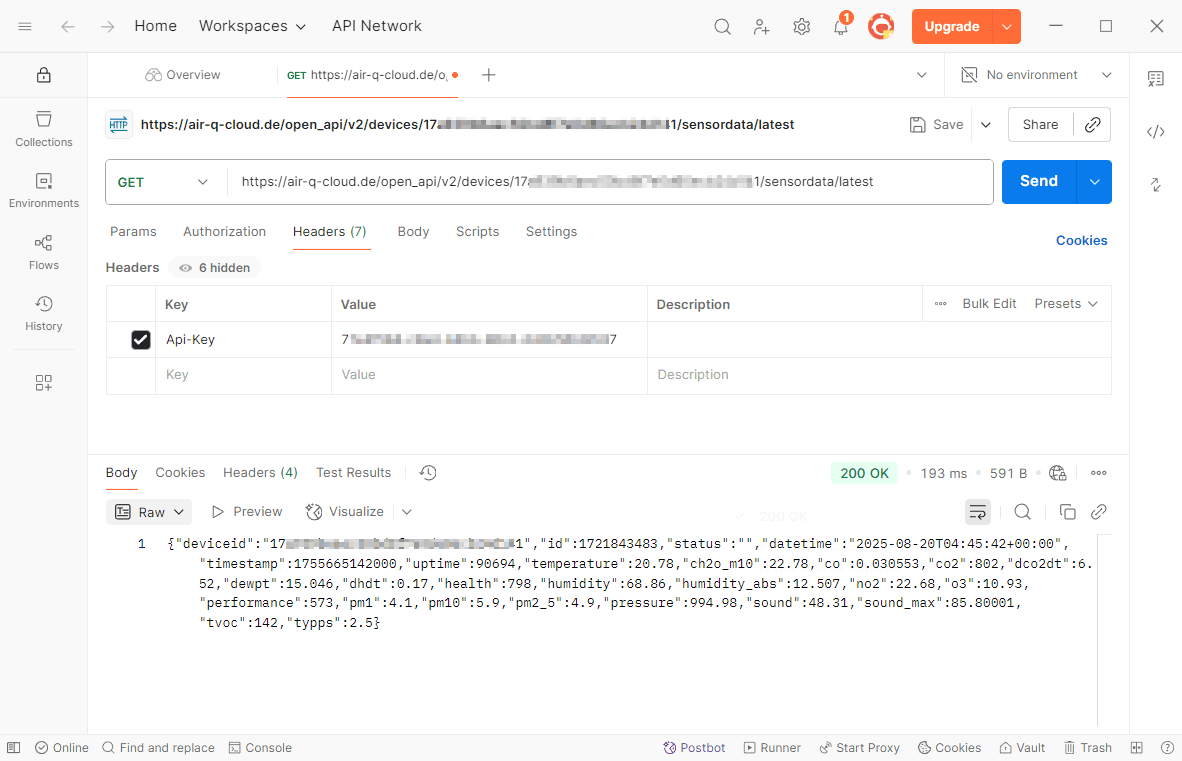Screen dimensions: 1182x761
Task: Open Postbot from the status bar
Action: (694, 747)
